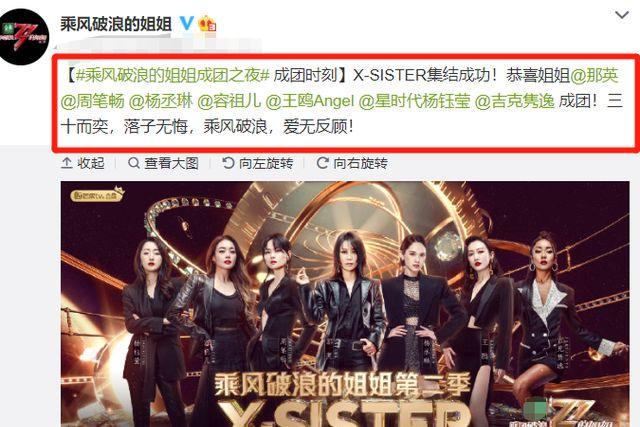Open the @吉克隽逸 mention
Viewport: 640px width, 427px height.
click(x=515, y=101)
